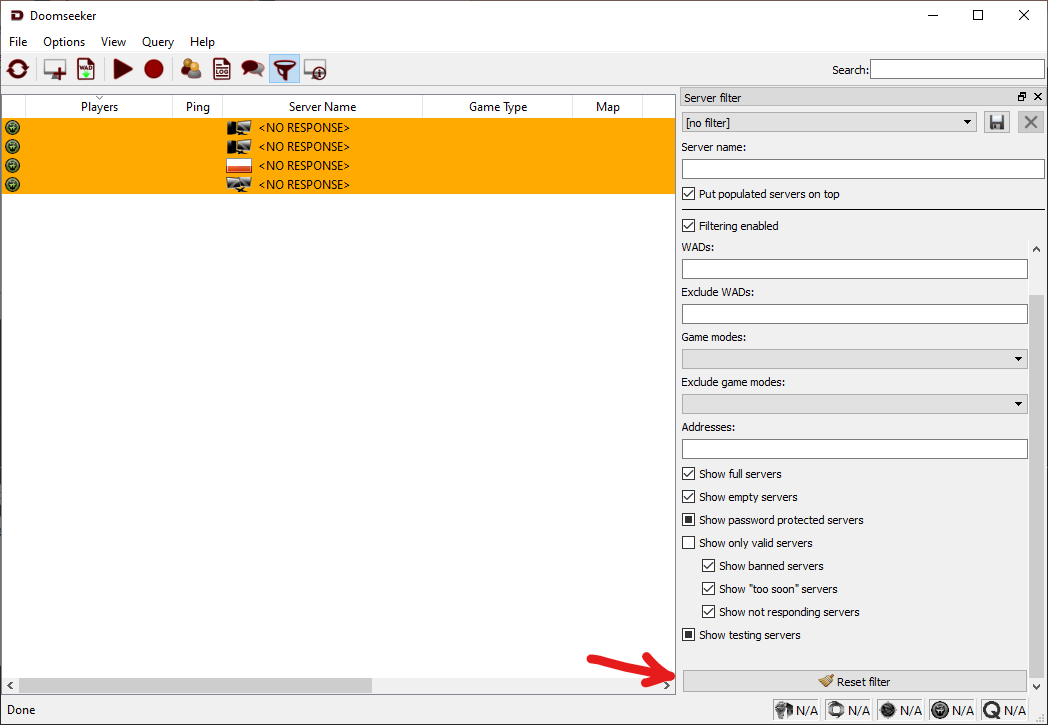The width and height of the screenshot is (1048, 725).
Task: Open the View menu
Action: pos(113,41)
